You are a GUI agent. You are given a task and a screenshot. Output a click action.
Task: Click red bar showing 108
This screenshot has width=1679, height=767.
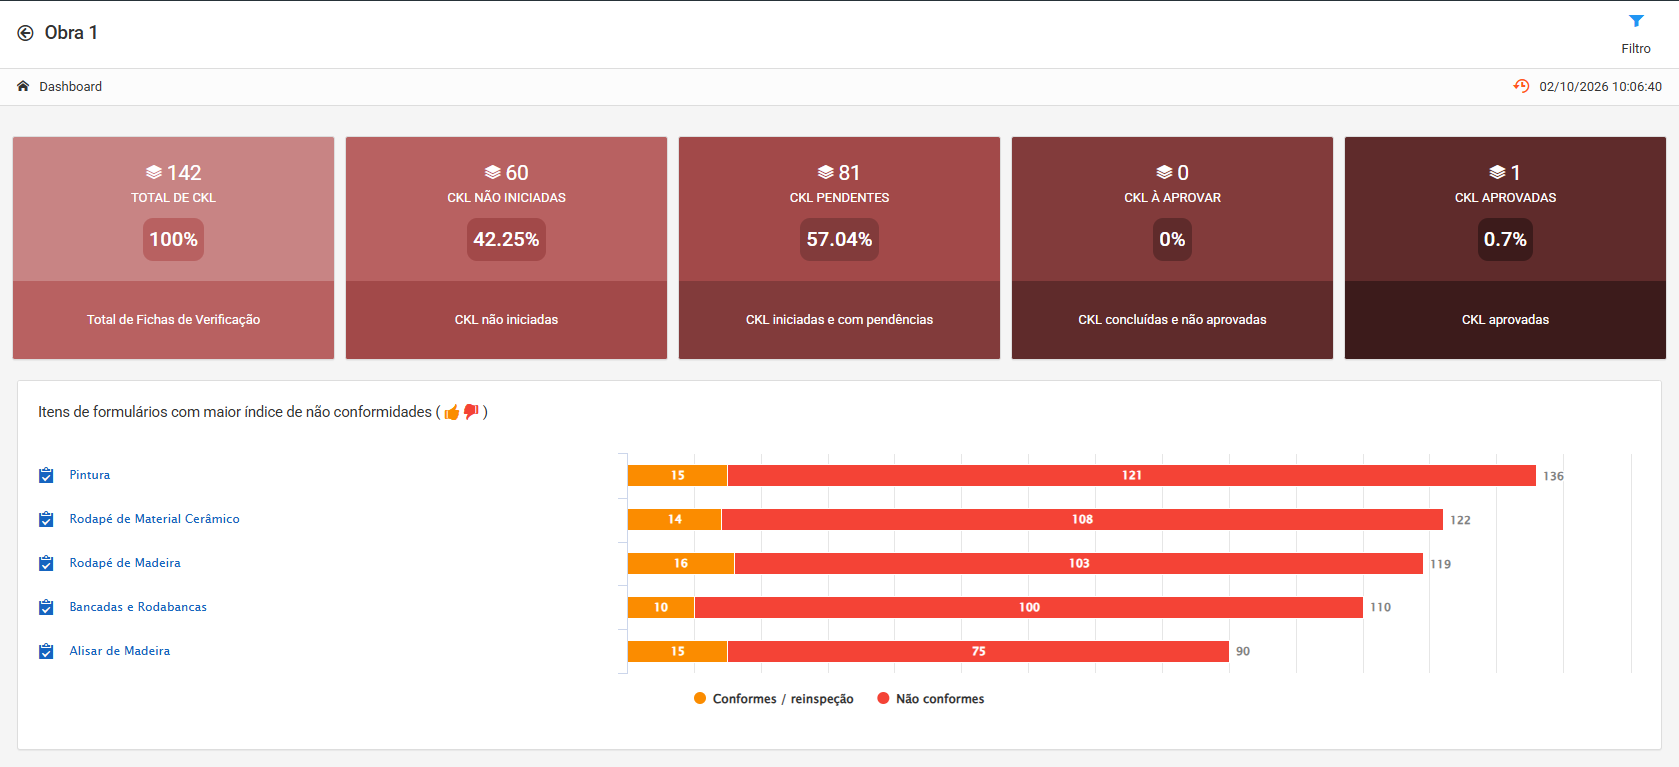1082,519
